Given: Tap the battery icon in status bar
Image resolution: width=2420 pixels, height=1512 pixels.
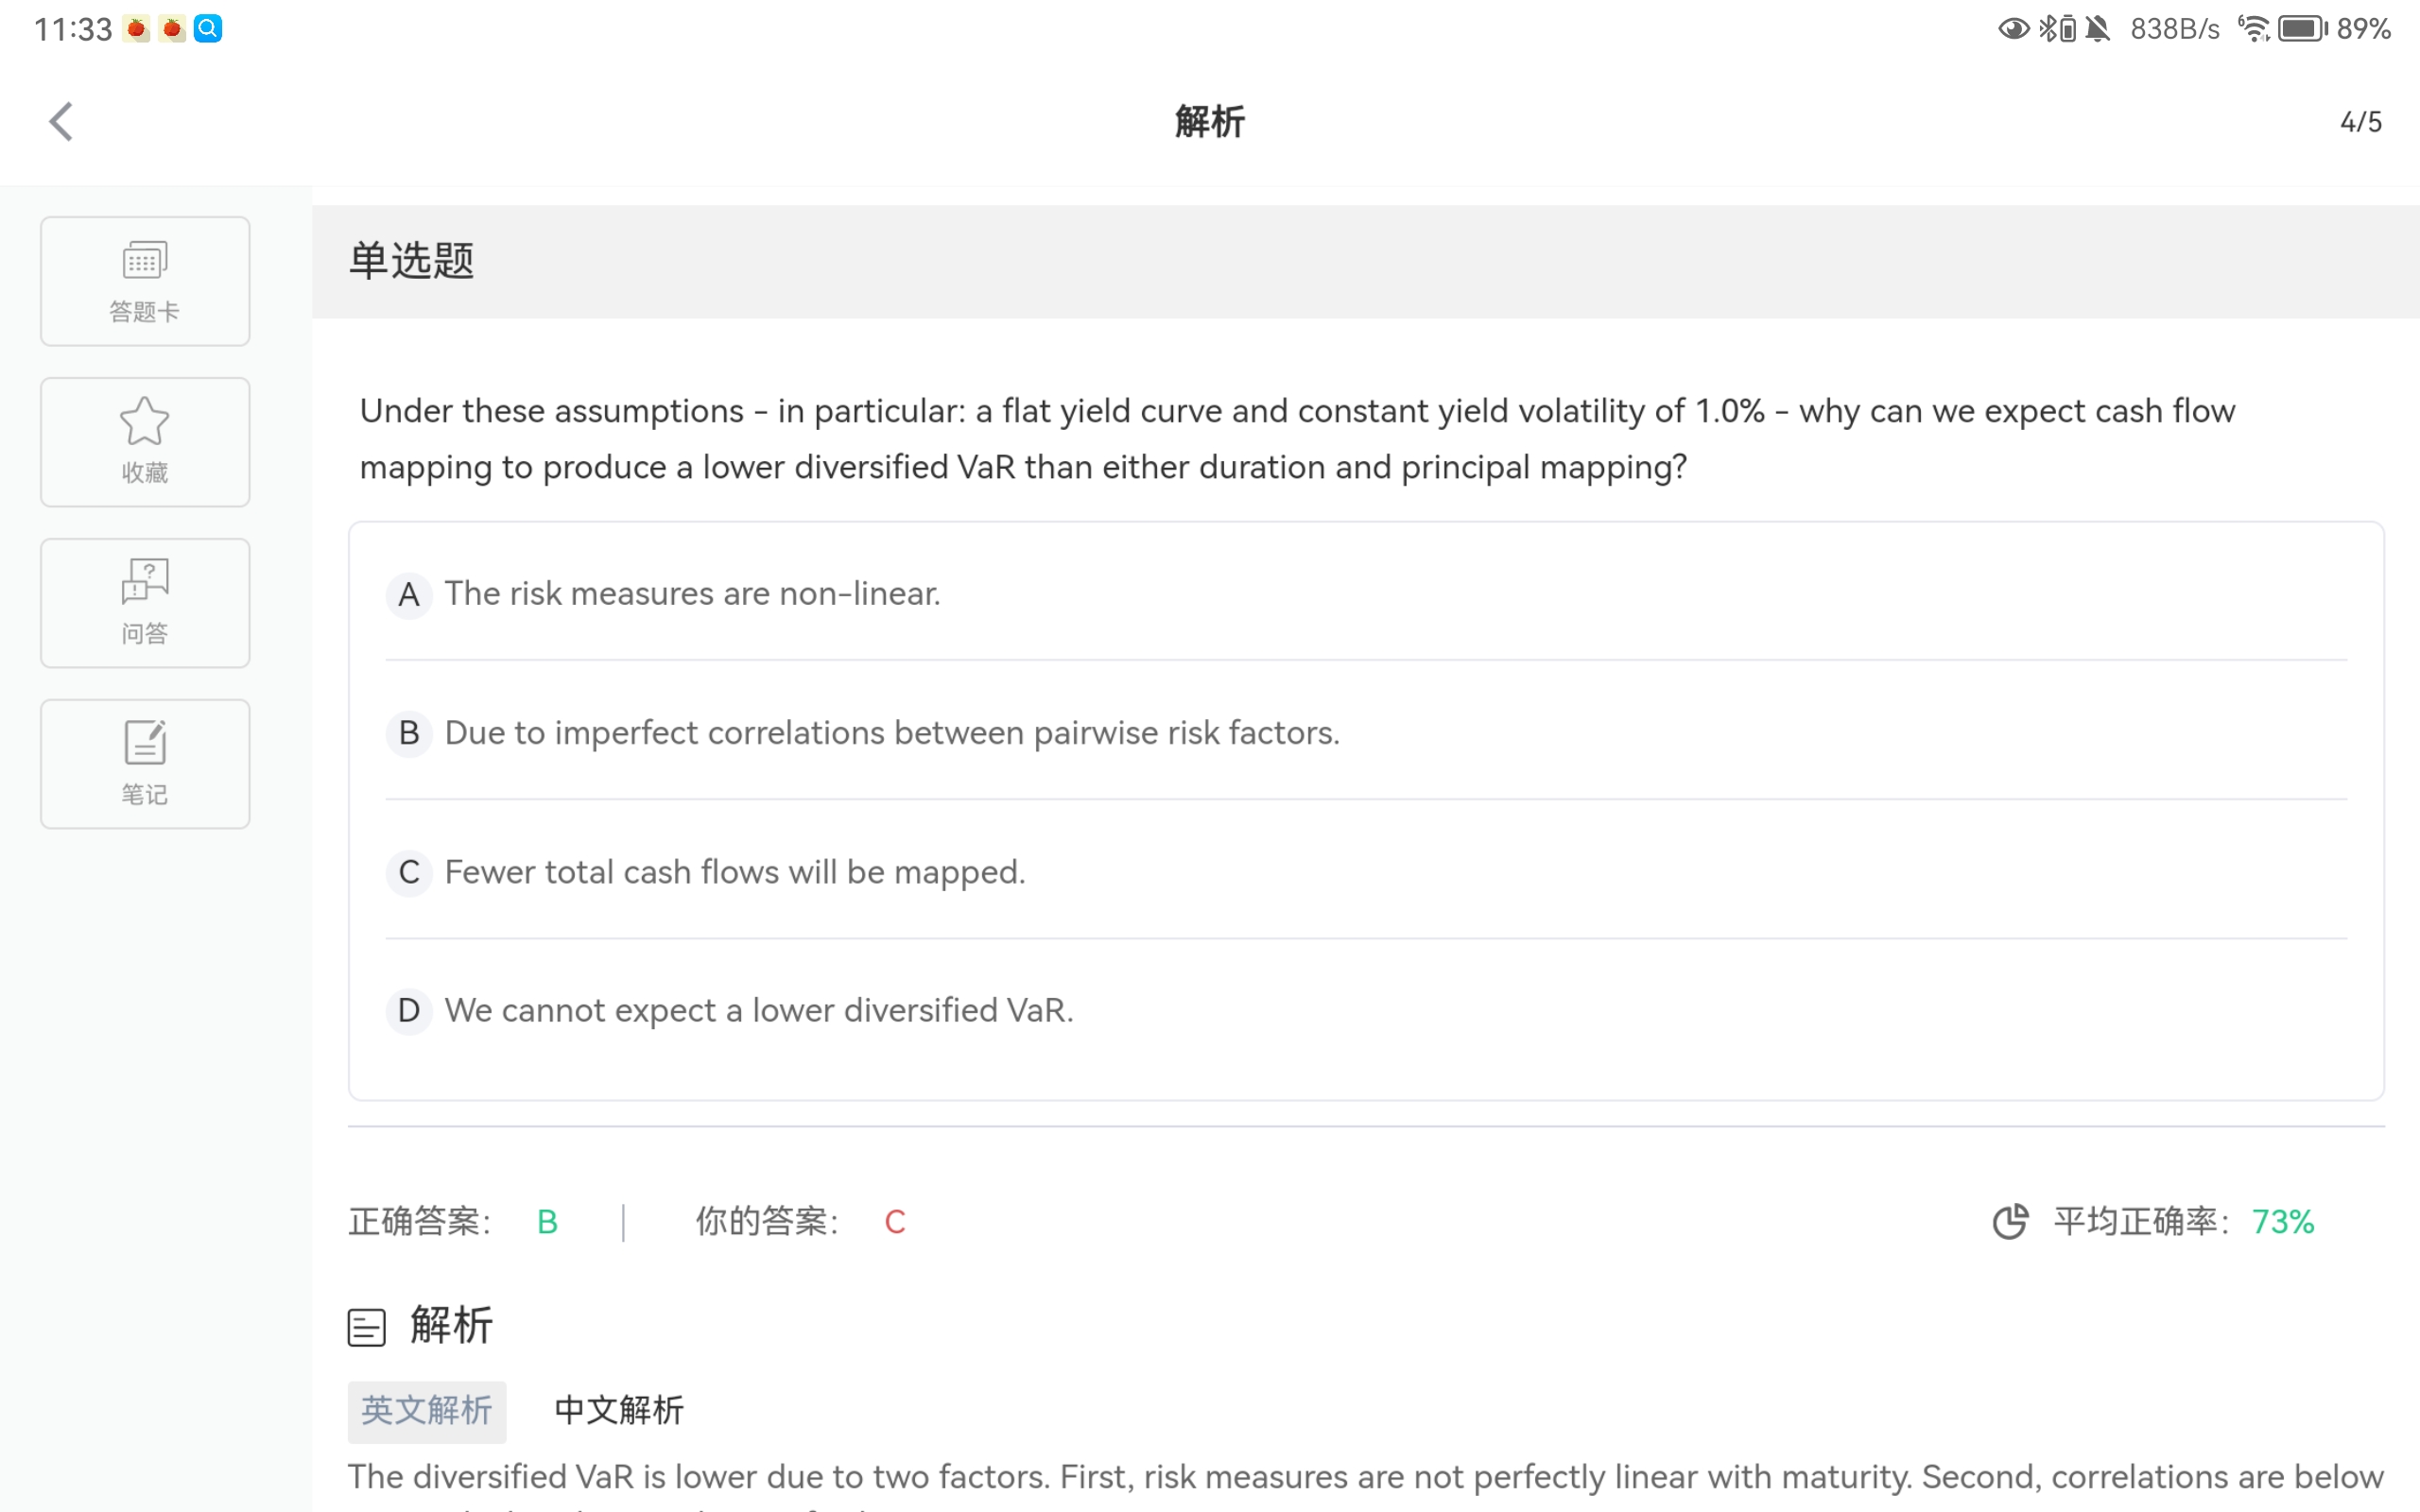Looking at the screenshot, I should tap(2301, 28).
